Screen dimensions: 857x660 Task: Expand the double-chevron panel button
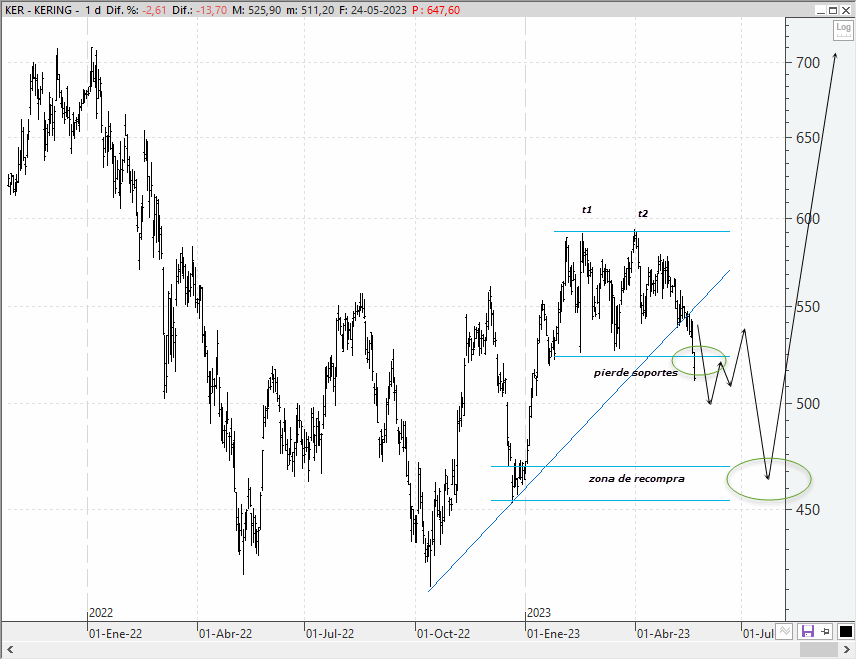[x=784, y=632]
